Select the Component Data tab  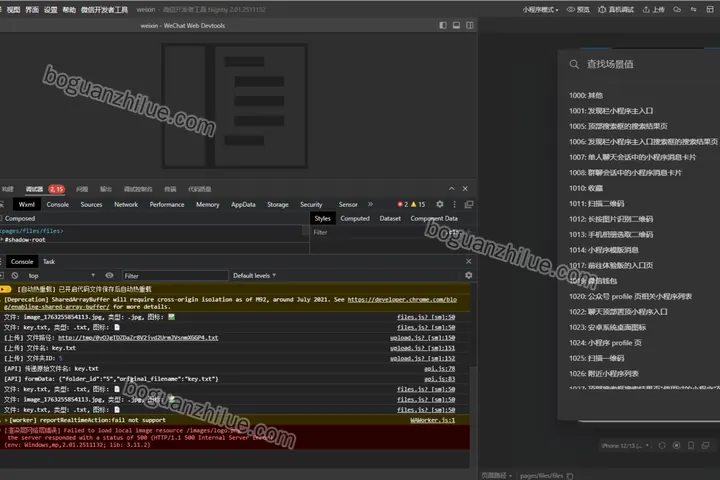(434, 219)
